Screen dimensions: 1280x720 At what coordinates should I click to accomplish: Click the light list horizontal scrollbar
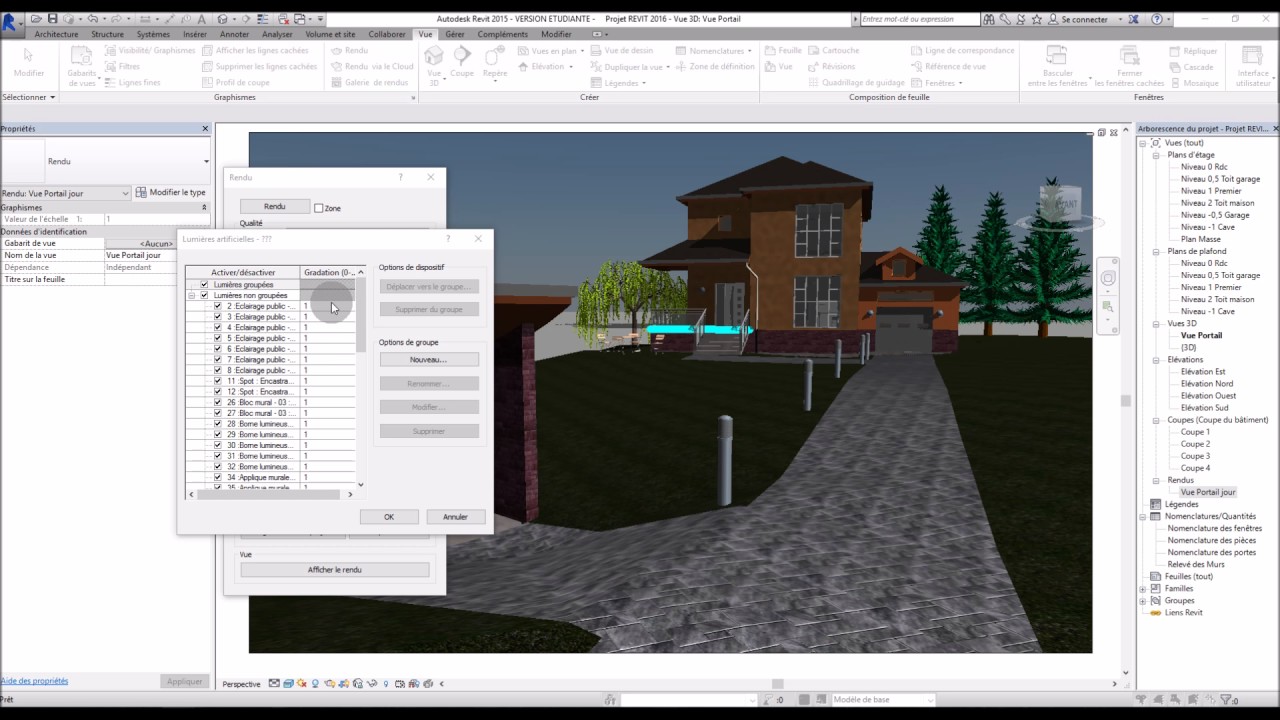[x=270, y=494]
